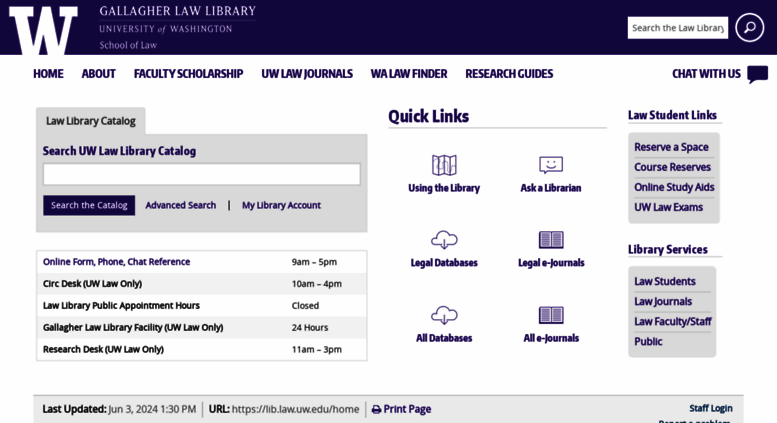Click the 10am – 4pm hours value
Viewport: 777px width, 423px height.
tap(317, 284)
